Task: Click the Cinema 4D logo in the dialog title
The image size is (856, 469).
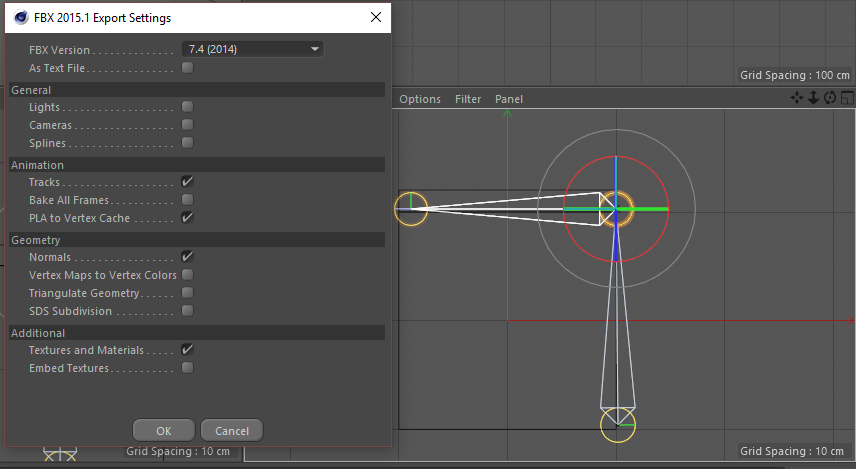Action: (x=21, y=17)
